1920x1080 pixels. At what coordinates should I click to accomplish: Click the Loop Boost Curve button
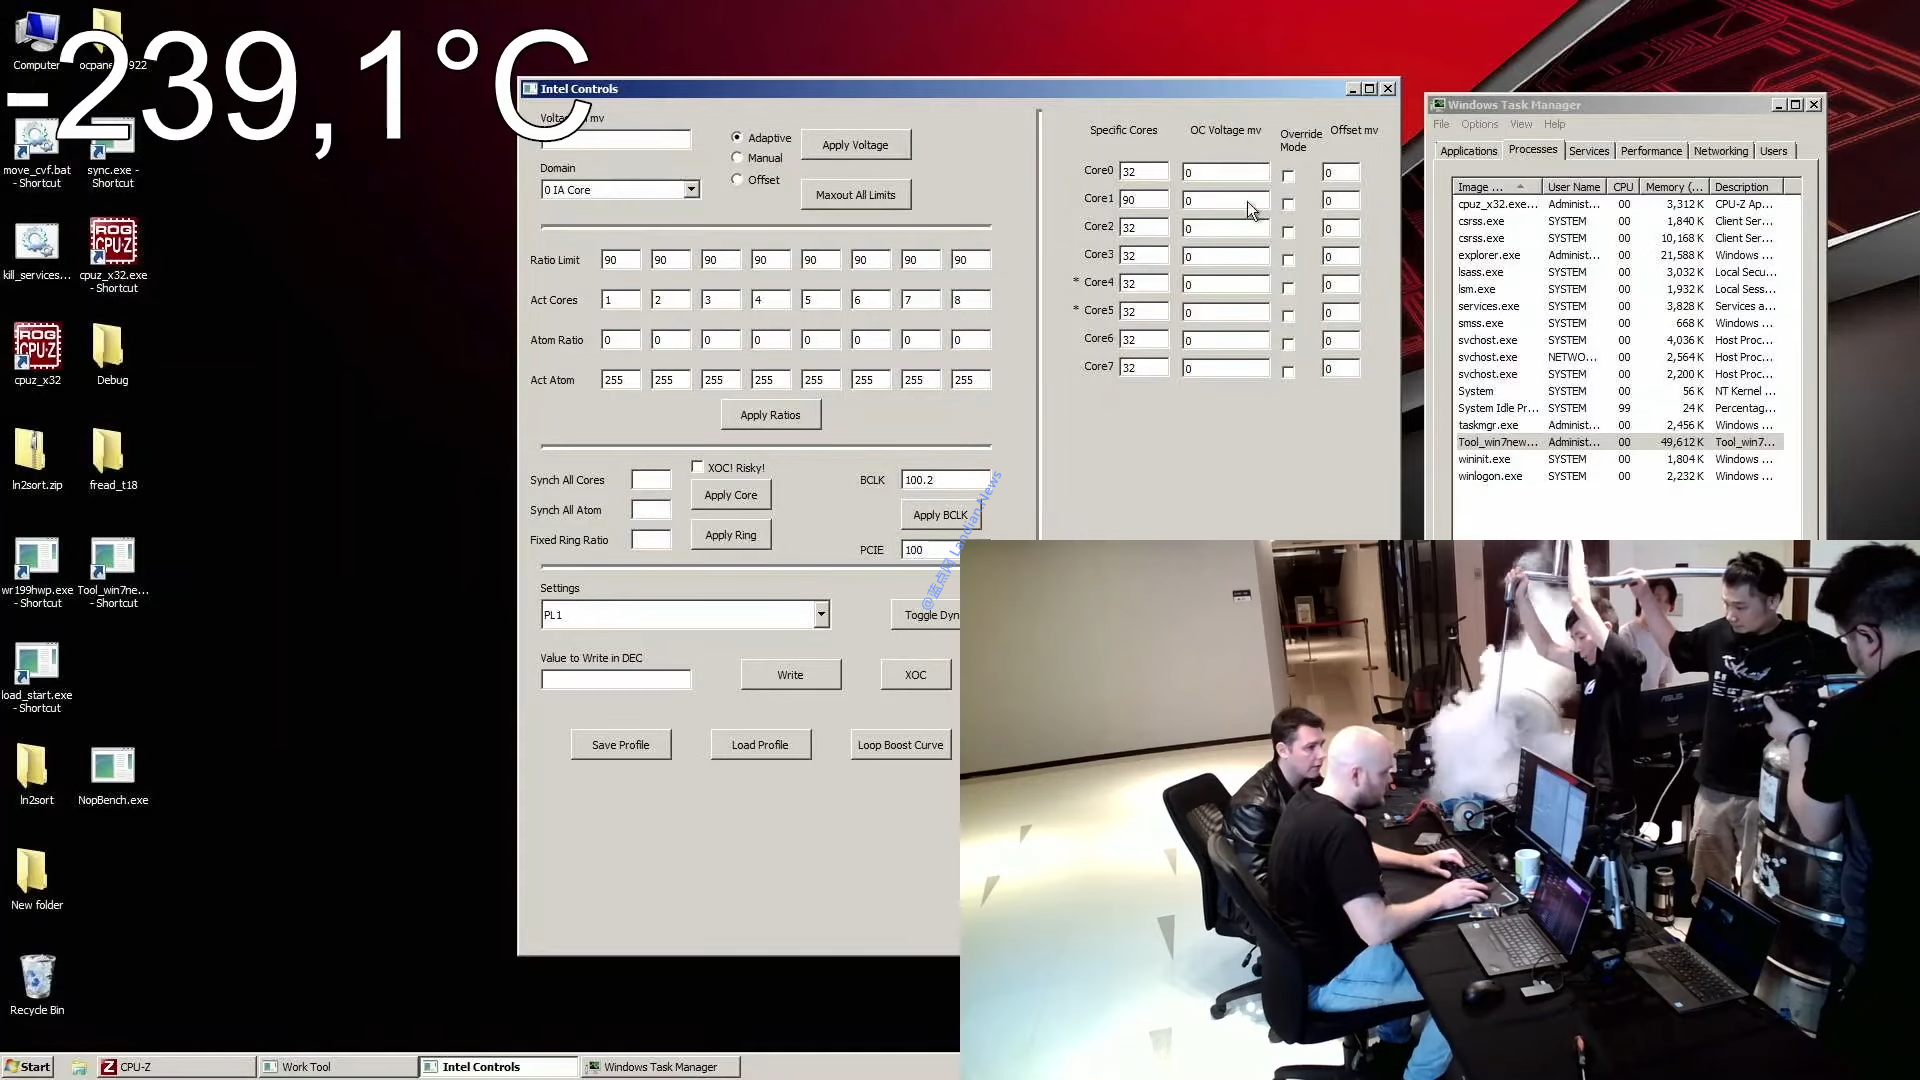(x=900, y=745)
